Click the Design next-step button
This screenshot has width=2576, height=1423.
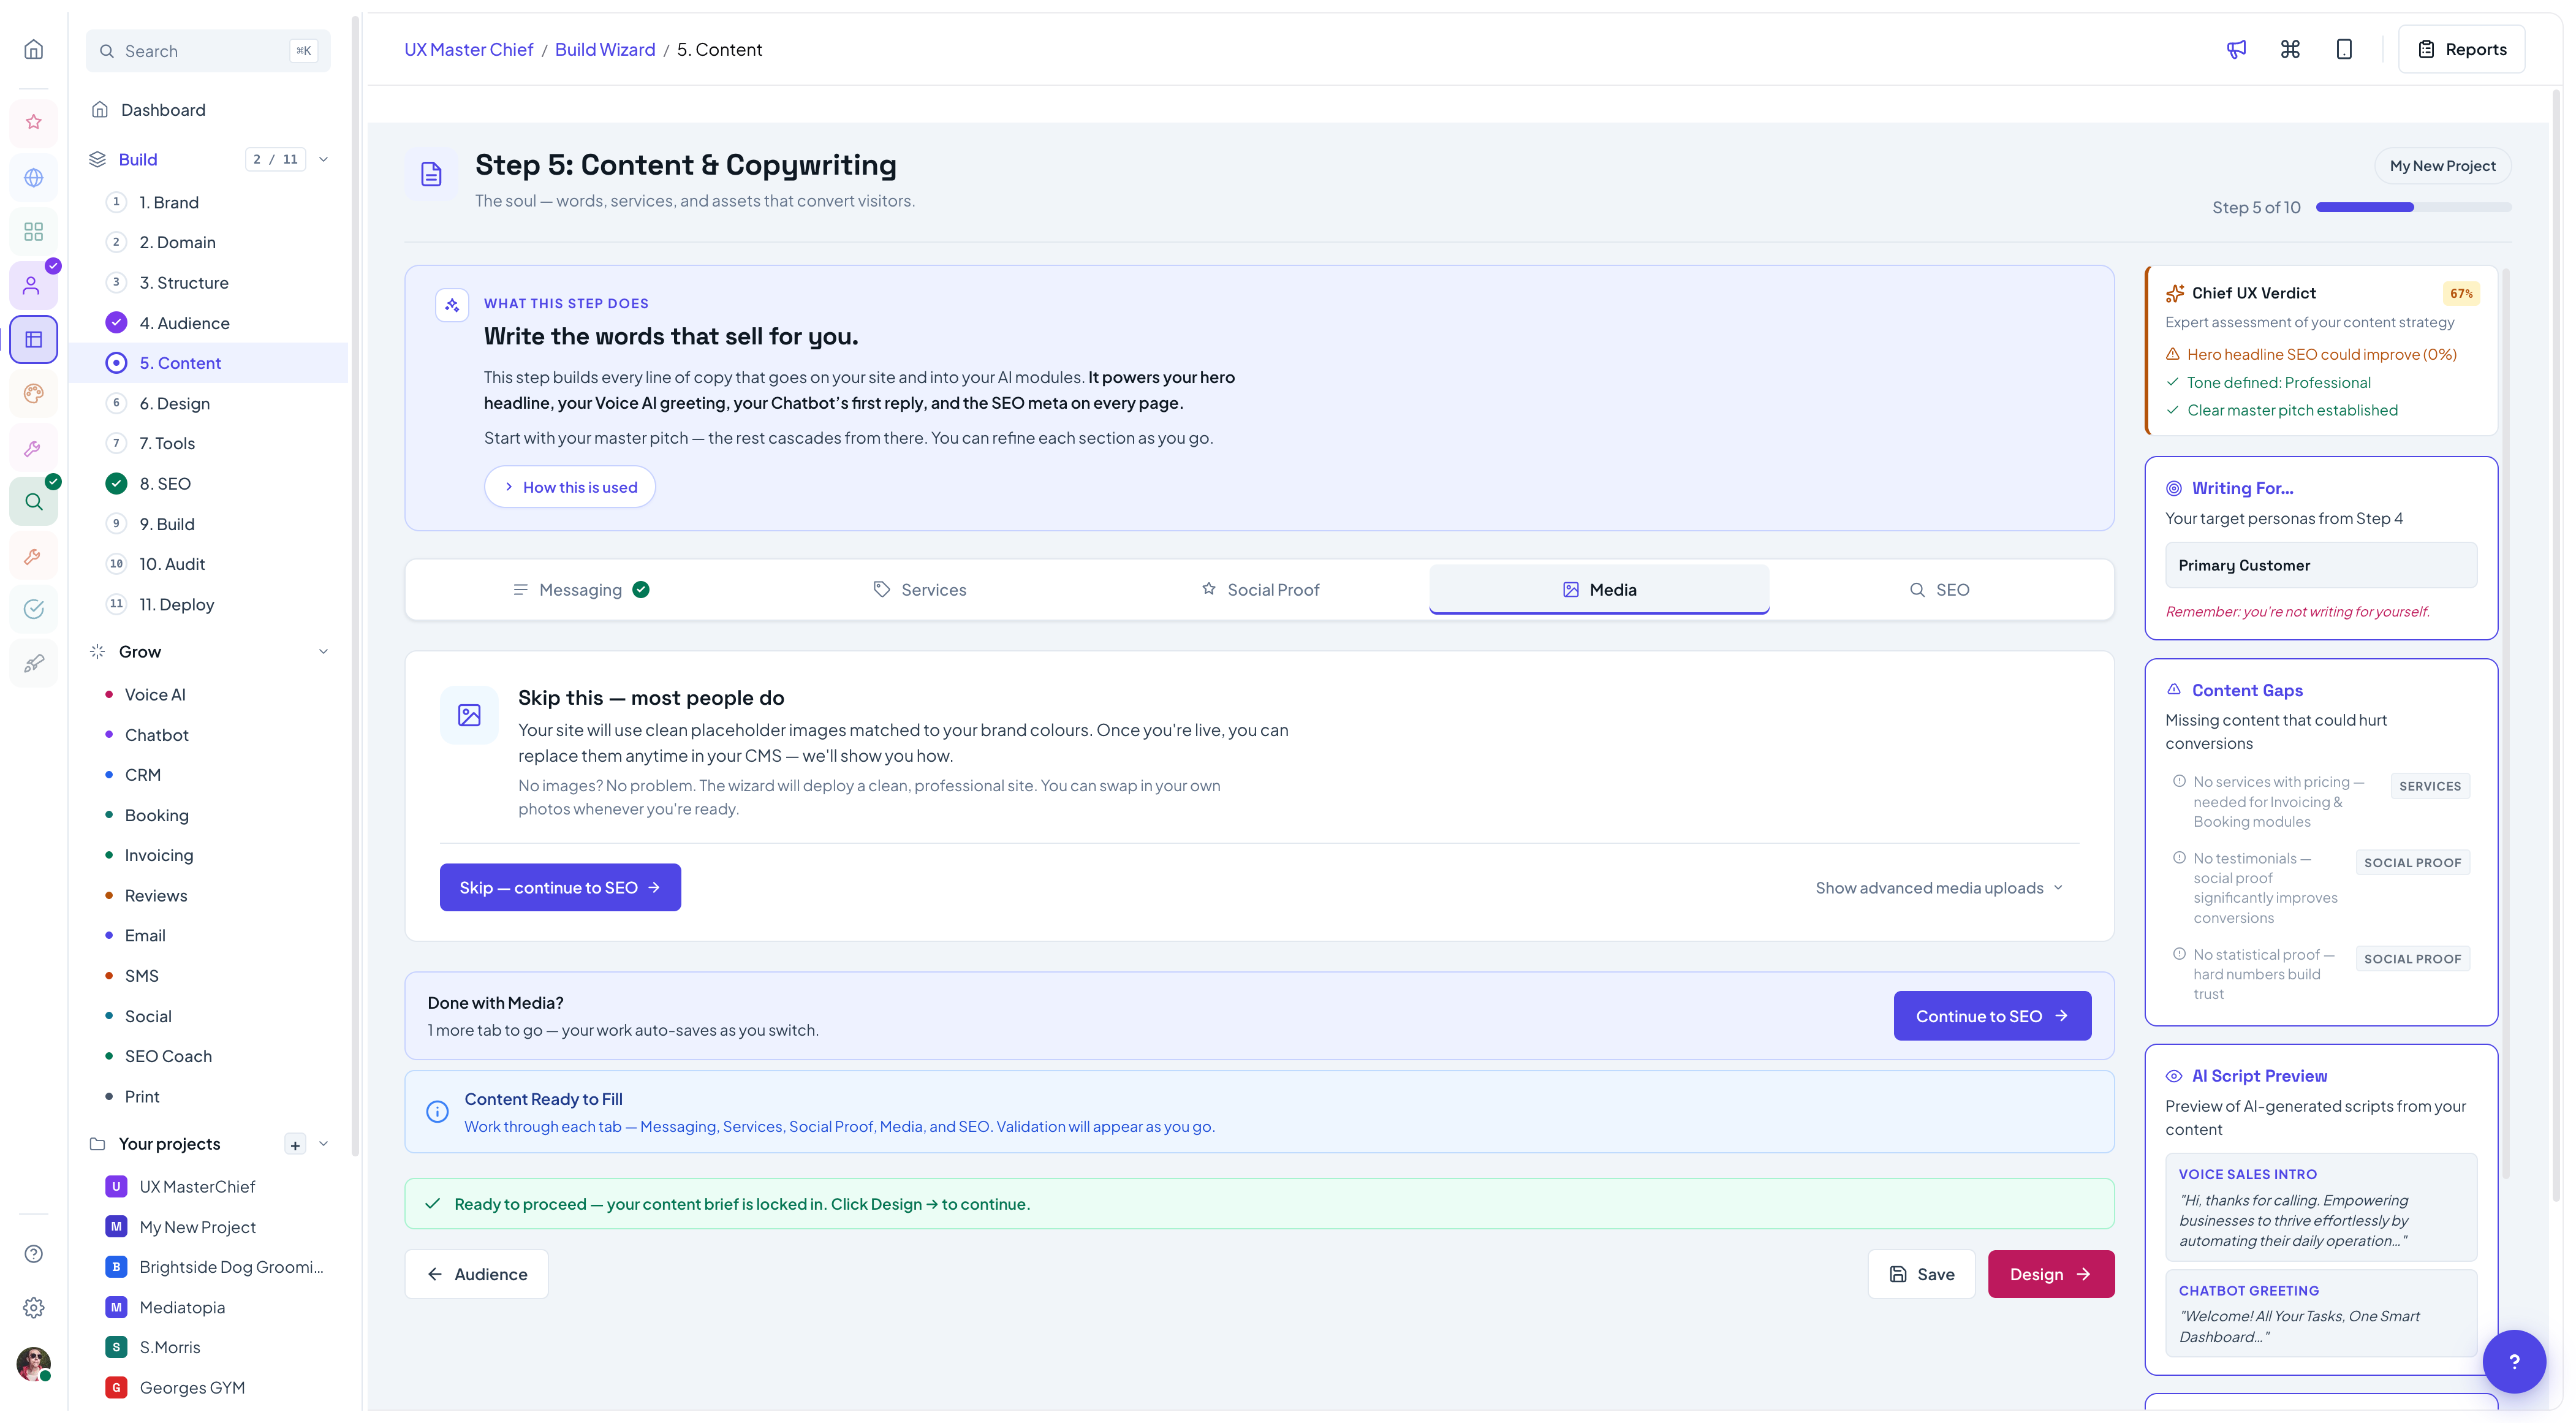[2051, 1274]
